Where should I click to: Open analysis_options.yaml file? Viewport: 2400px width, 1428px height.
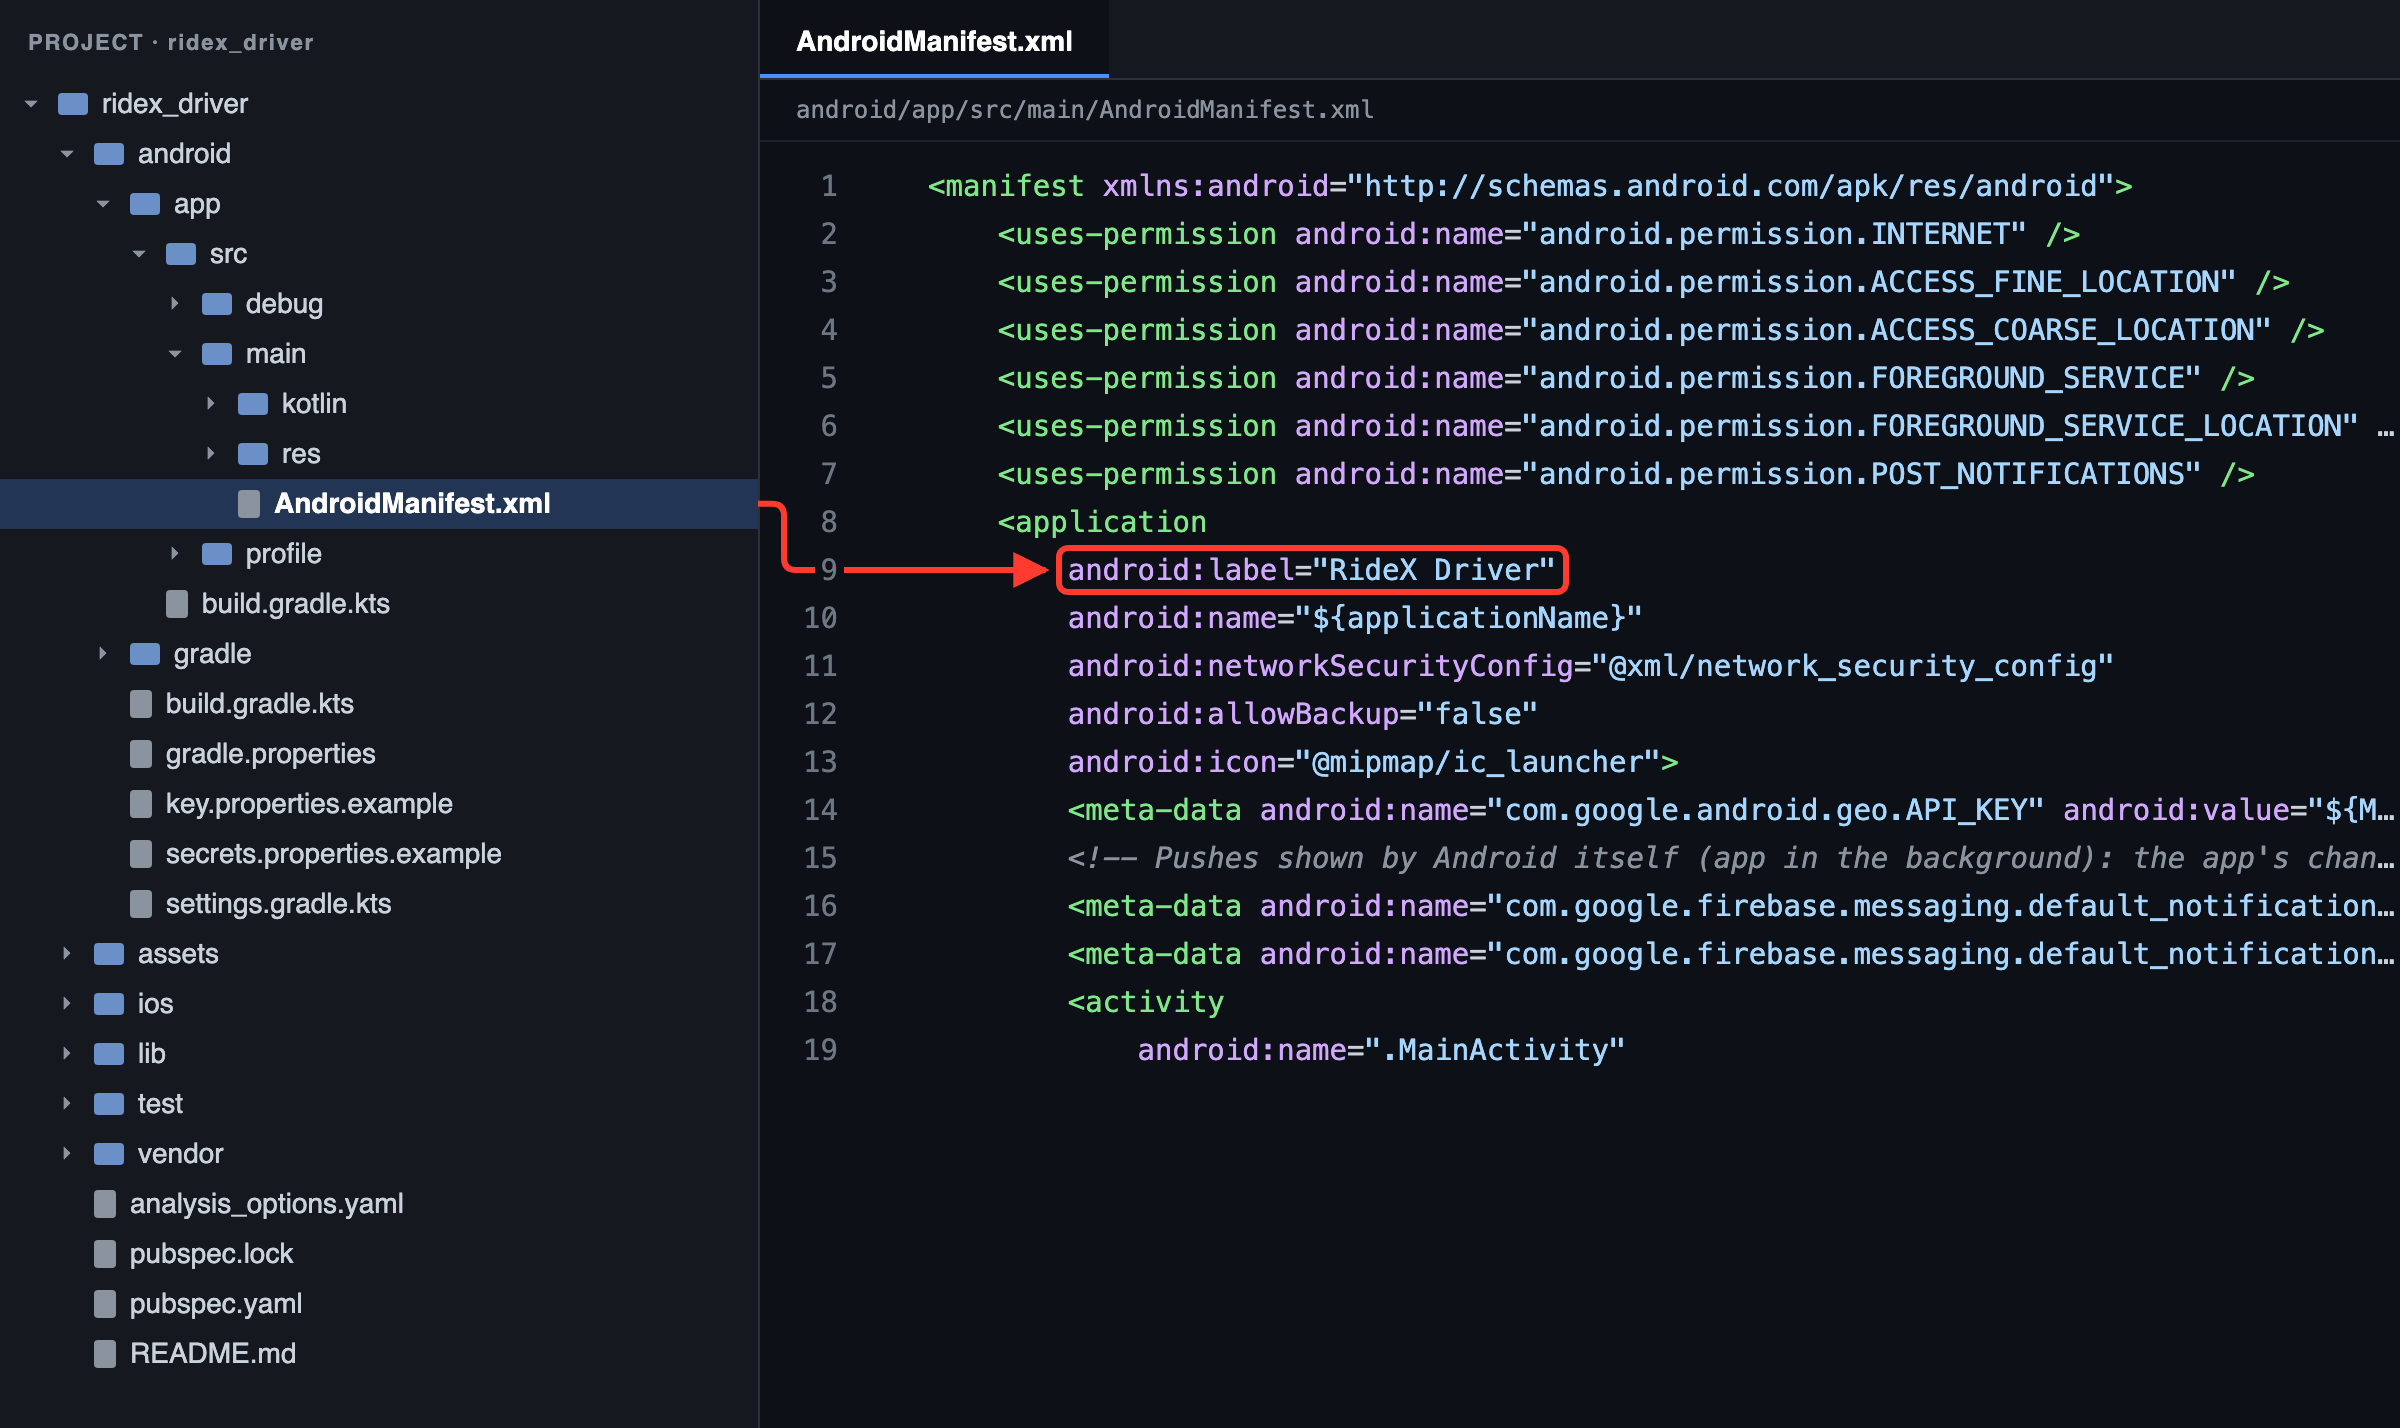coord(266,1204)
